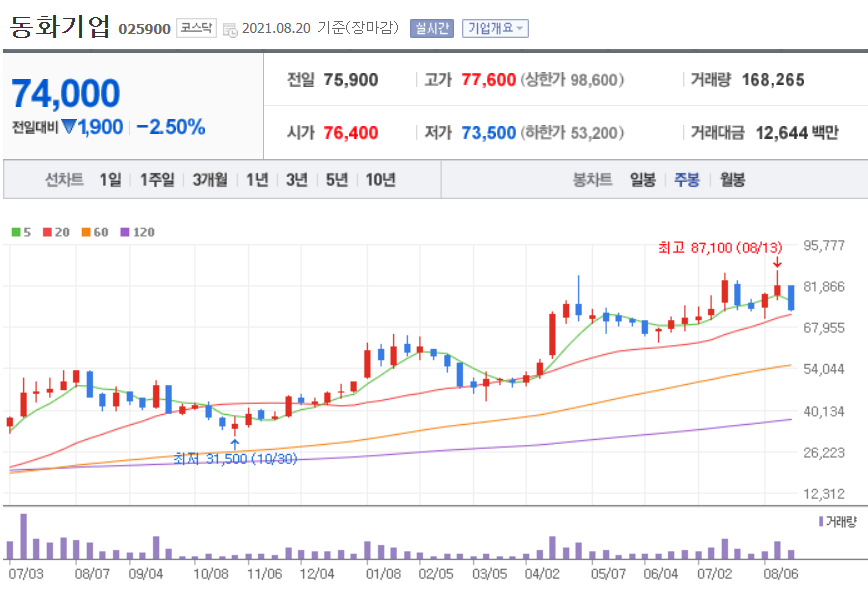Click the 코스닥 market badge
The width and height of the screenshot is (868, 591).
click(x=197, y=28)
